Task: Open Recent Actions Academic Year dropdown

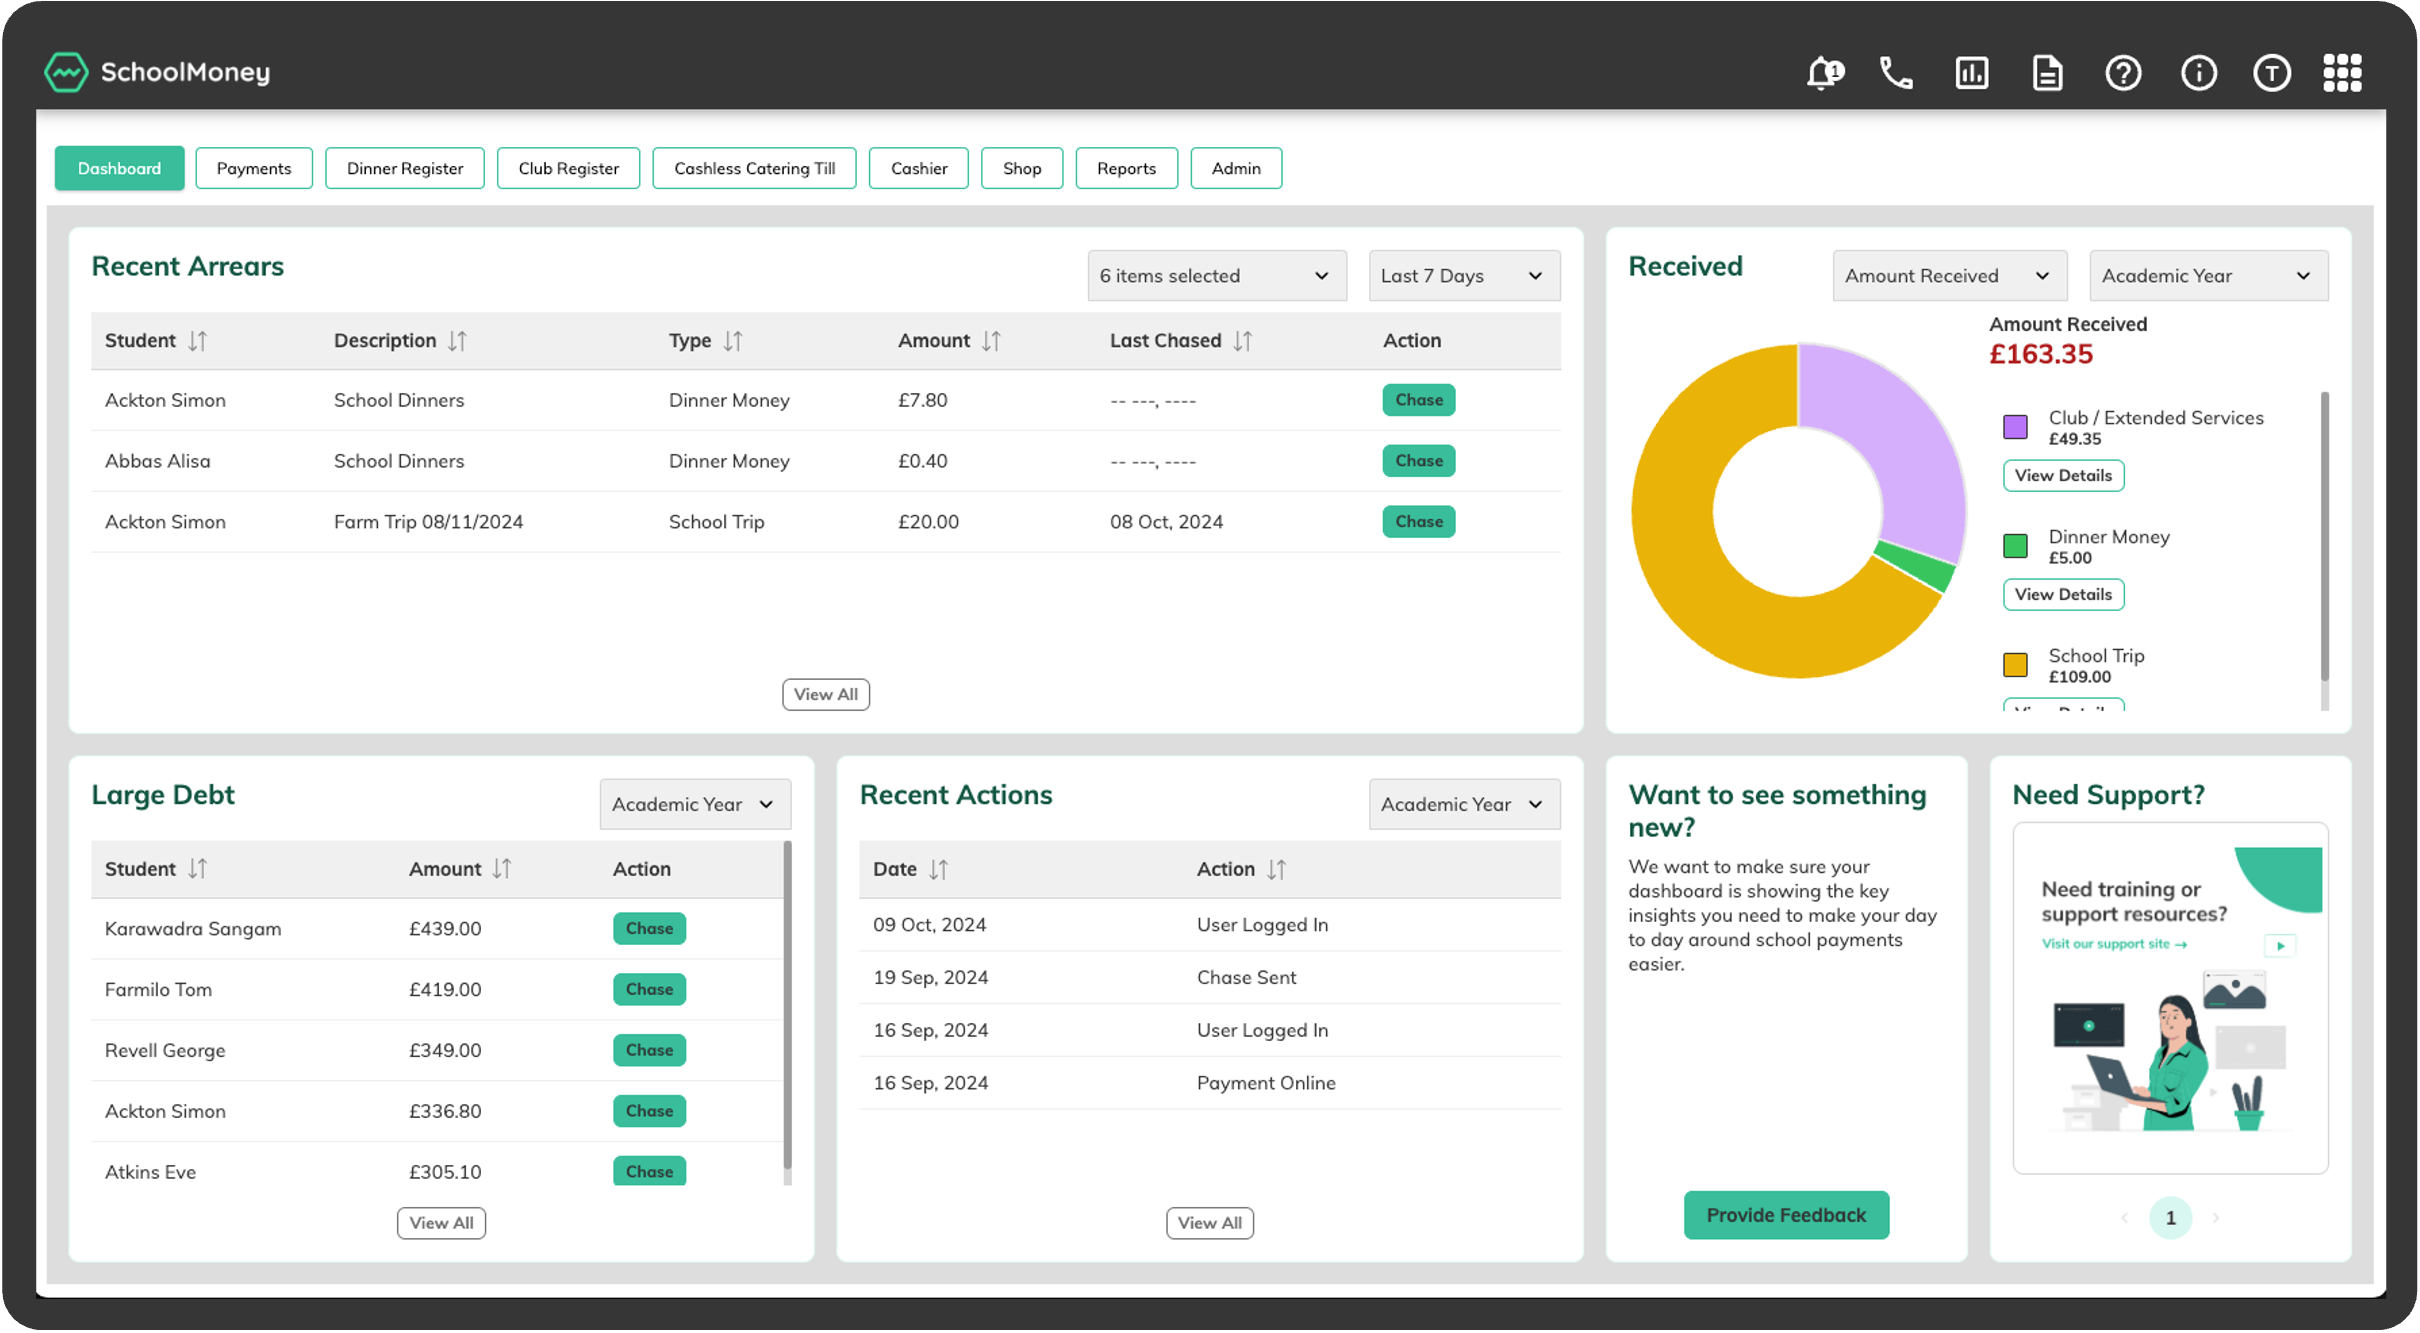Action: point(1464,804)
